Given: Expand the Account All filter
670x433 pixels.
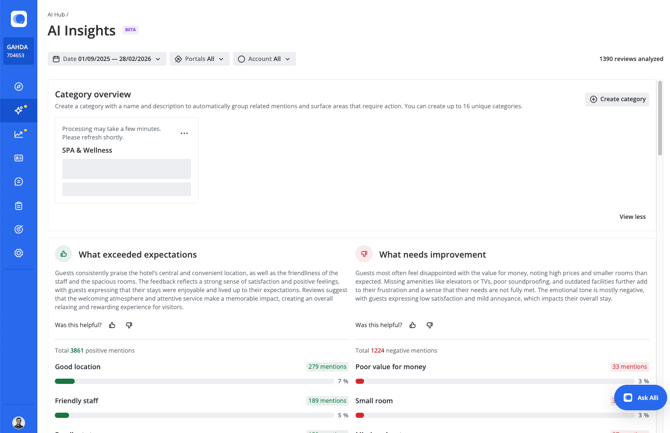Looking at the screenshot, I should pos(264,59).
